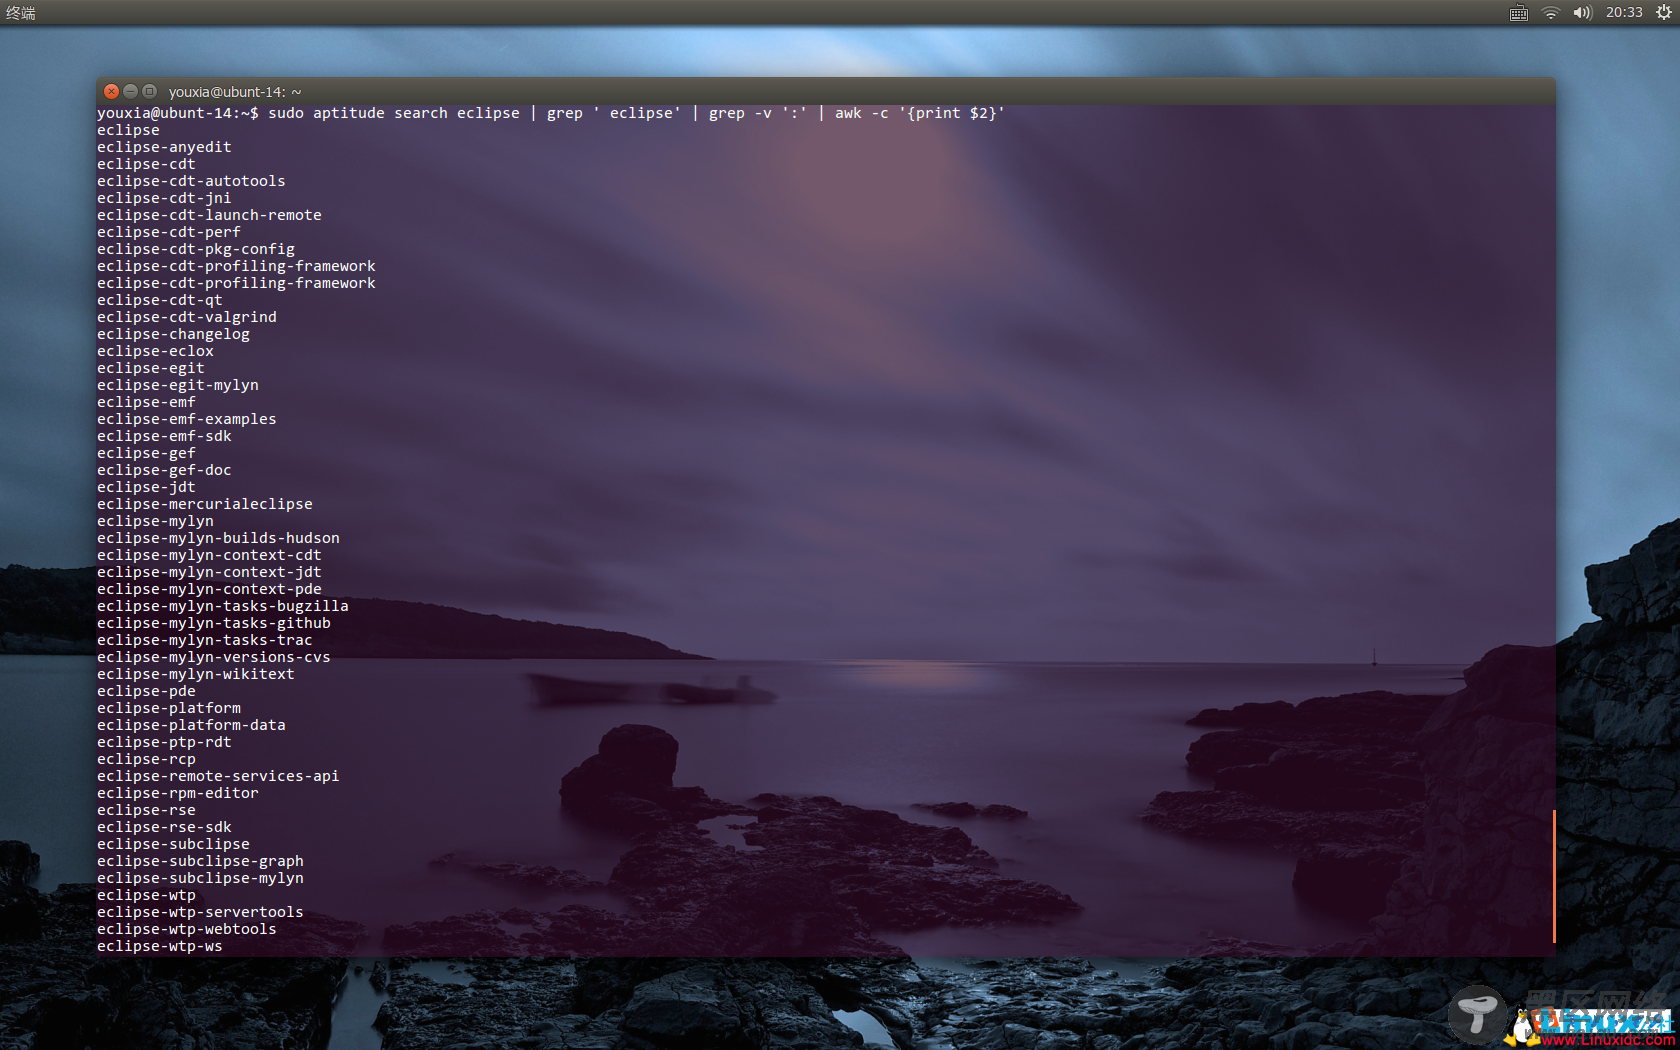
Task: Open the clock showing 20:33
Action: point(1624,13)
